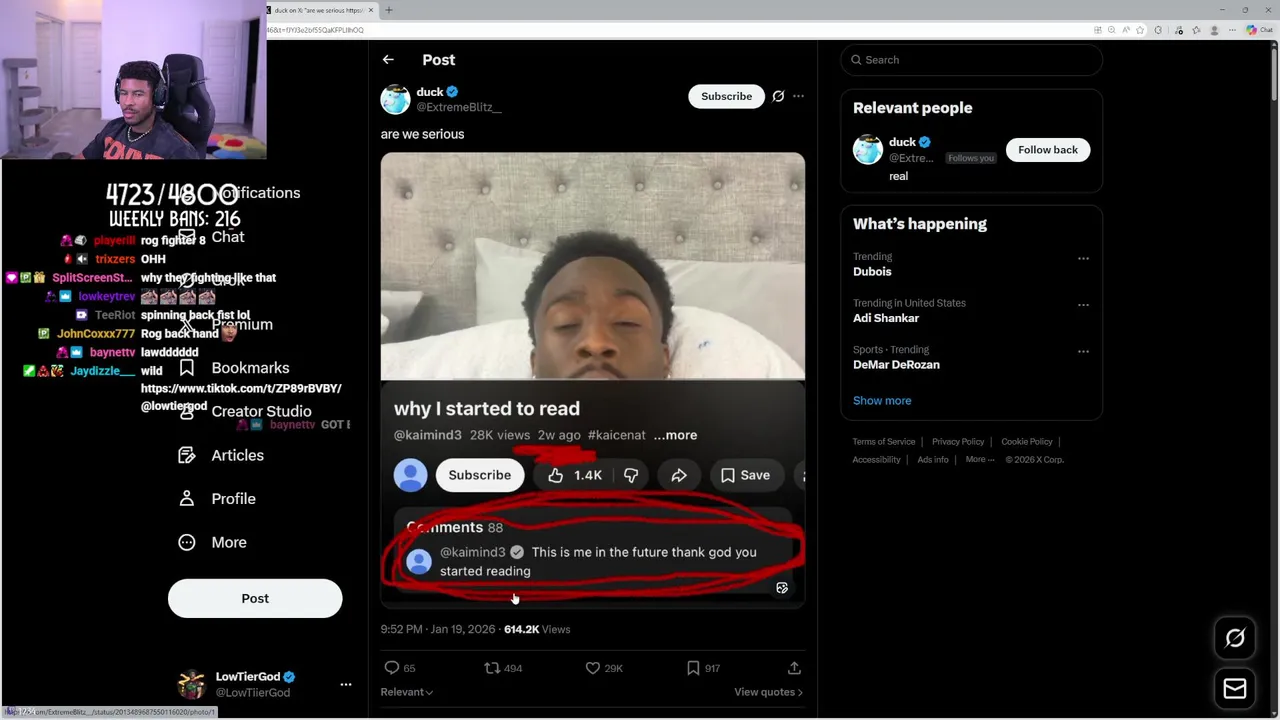Open options for the DeMar DeRozan trend
The width and height of the screenshot is (1280, 720).
(1083, 352)
